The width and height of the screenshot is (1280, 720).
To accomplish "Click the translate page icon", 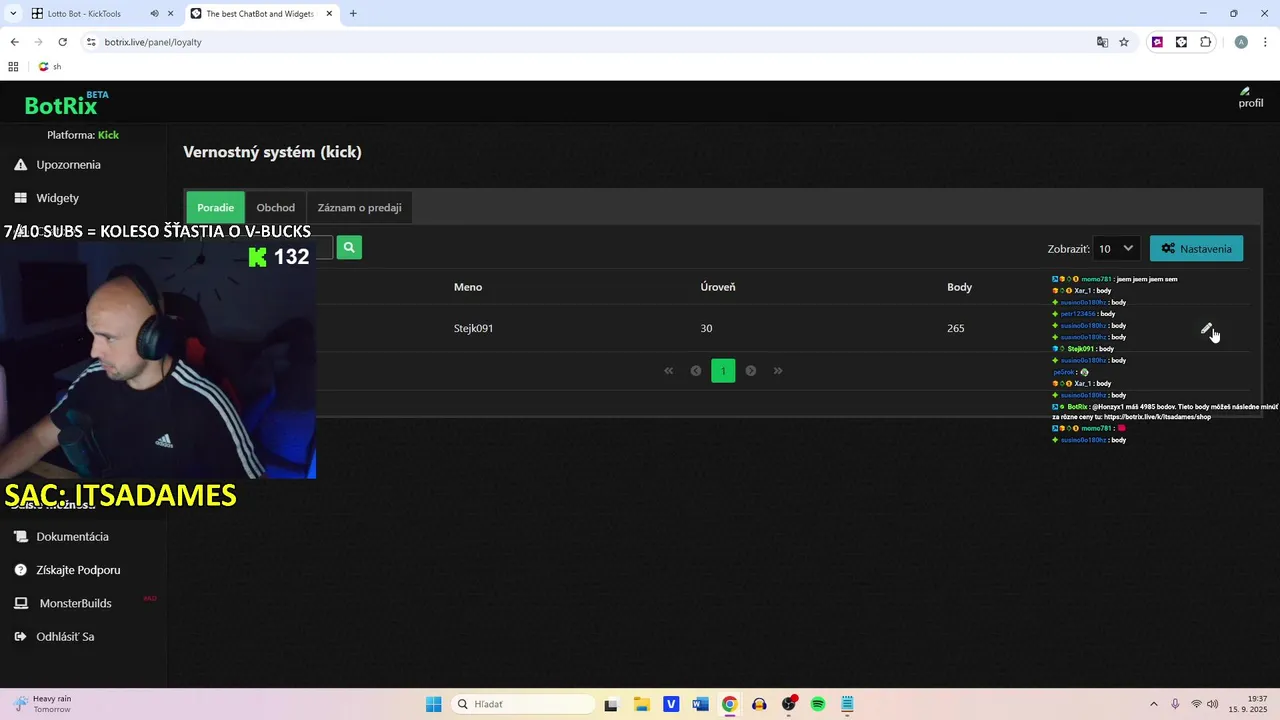I will pyautogui.click(x=1102, y=42).
